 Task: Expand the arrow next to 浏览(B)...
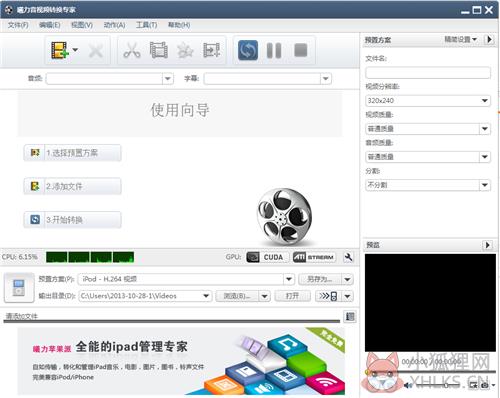coord(264,296)
